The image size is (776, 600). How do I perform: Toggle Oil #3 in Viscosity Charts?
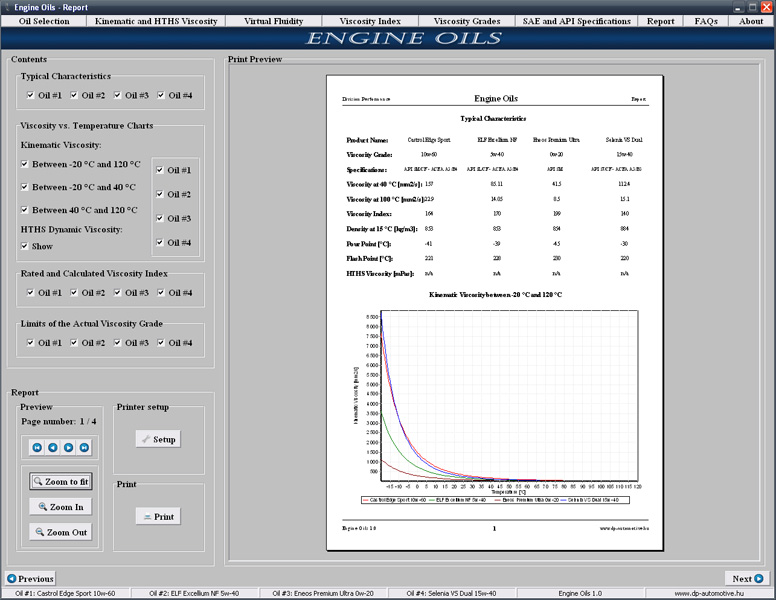click(160, 218)
